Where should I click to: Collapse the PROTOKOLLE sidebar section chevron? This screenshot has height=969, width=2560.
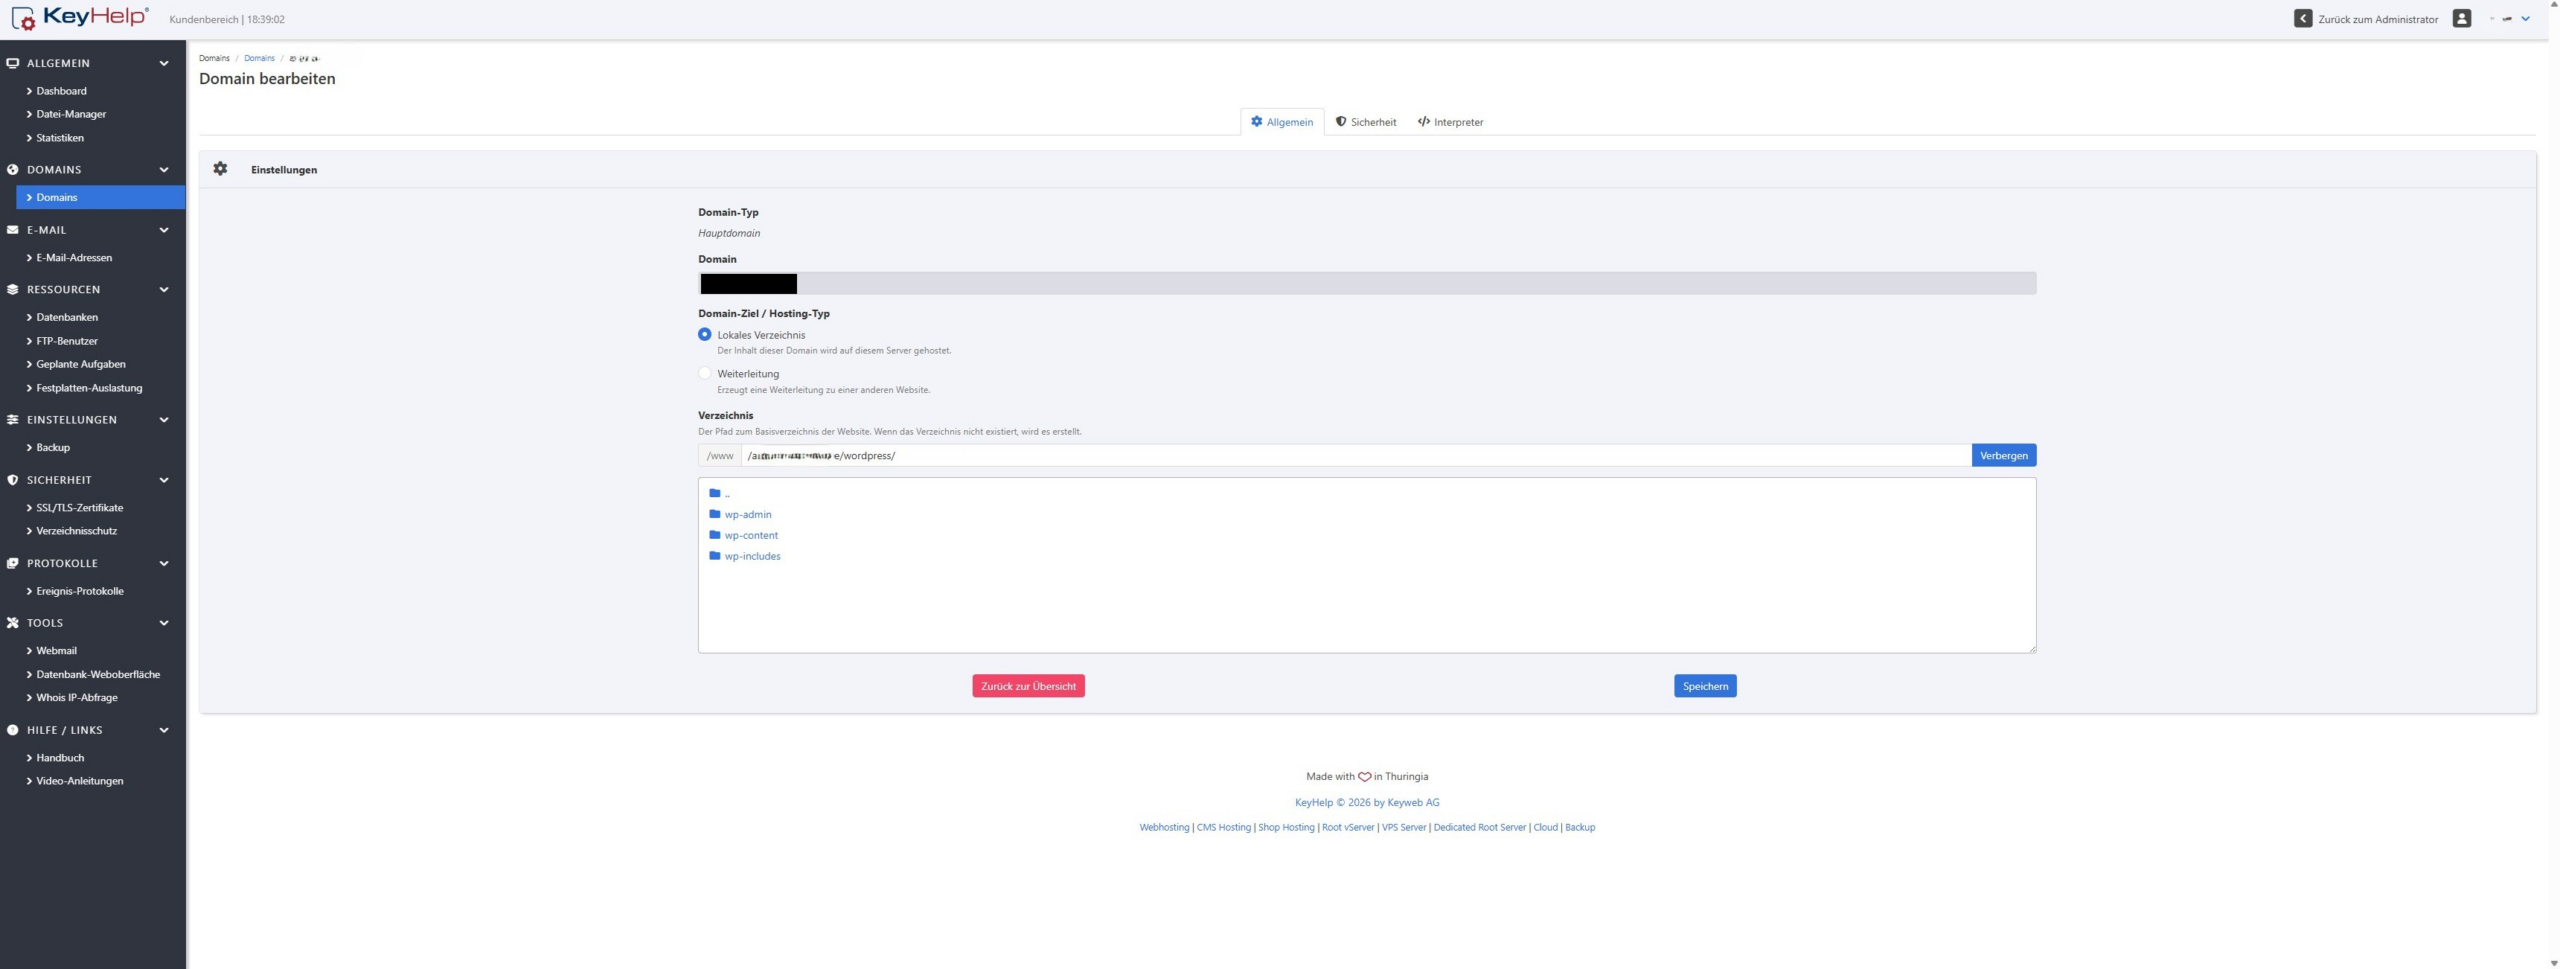tap(164, 563)
